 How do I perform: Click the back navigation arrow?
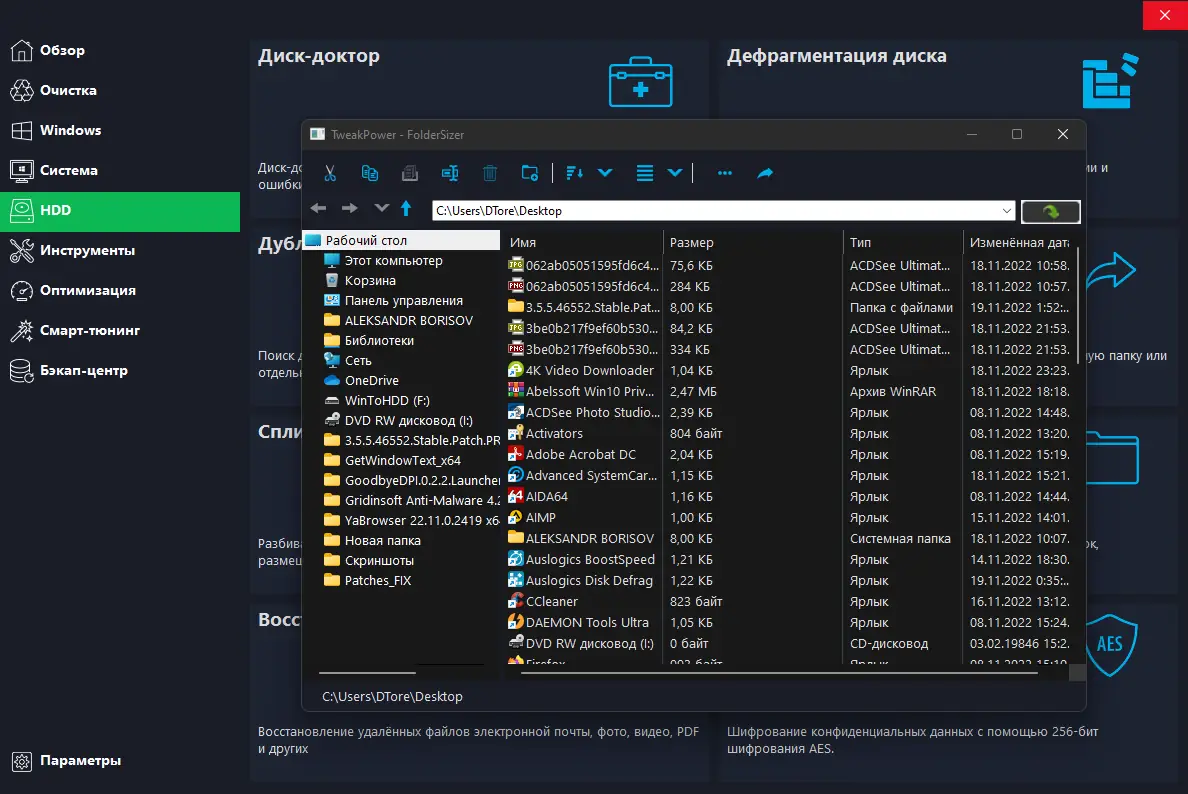coord(317,210)
